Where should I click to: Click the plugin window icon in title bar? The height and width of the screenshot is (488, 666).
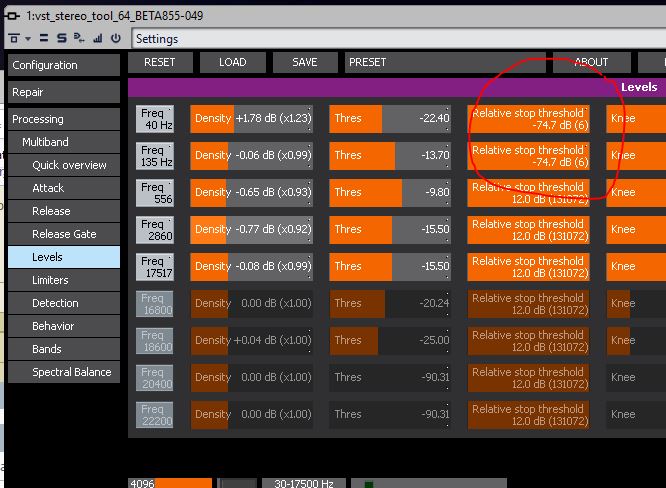(x=12, y=16)
